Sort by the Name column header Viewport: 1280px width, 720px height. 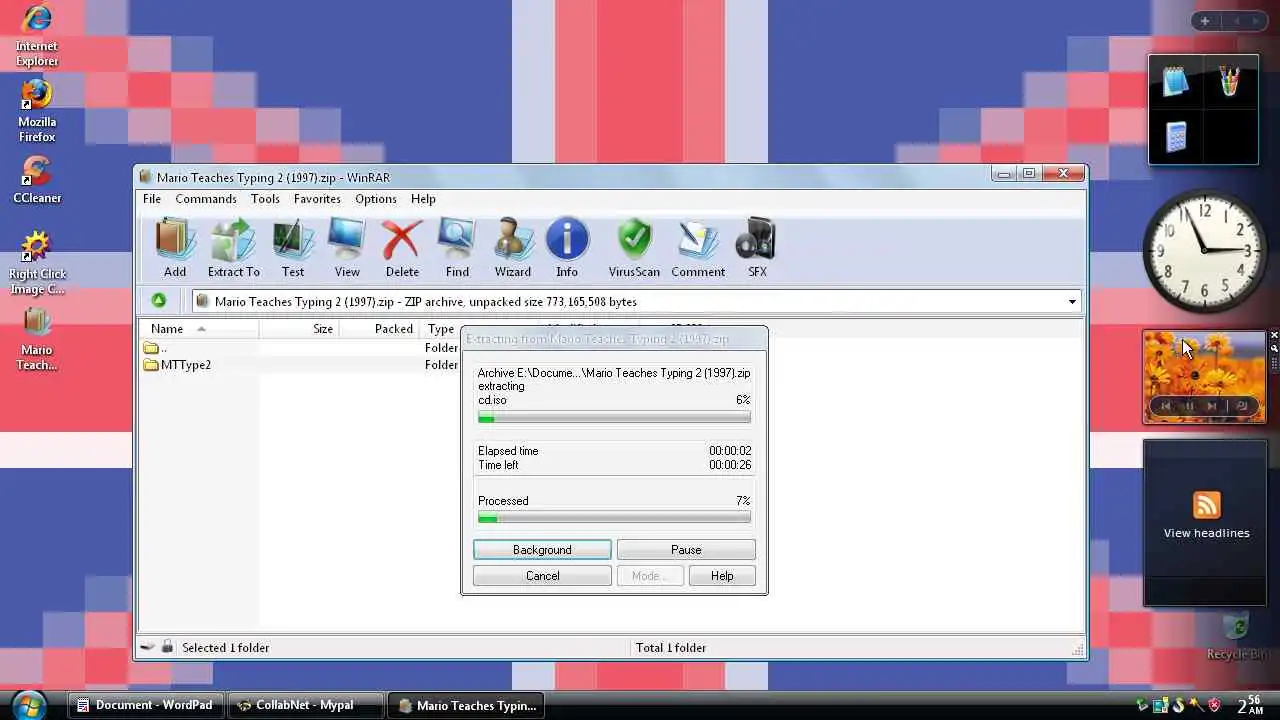(199, 329)
